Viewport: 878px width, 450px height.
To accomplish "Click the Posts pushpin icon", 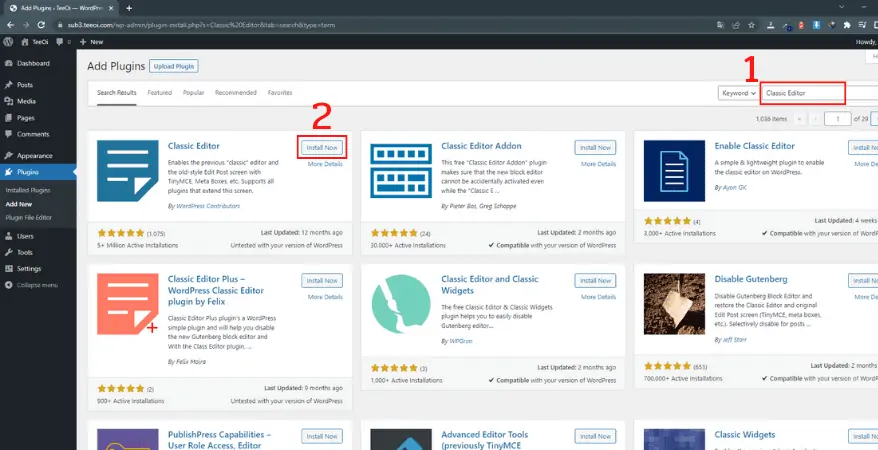I will click(8, 85).
